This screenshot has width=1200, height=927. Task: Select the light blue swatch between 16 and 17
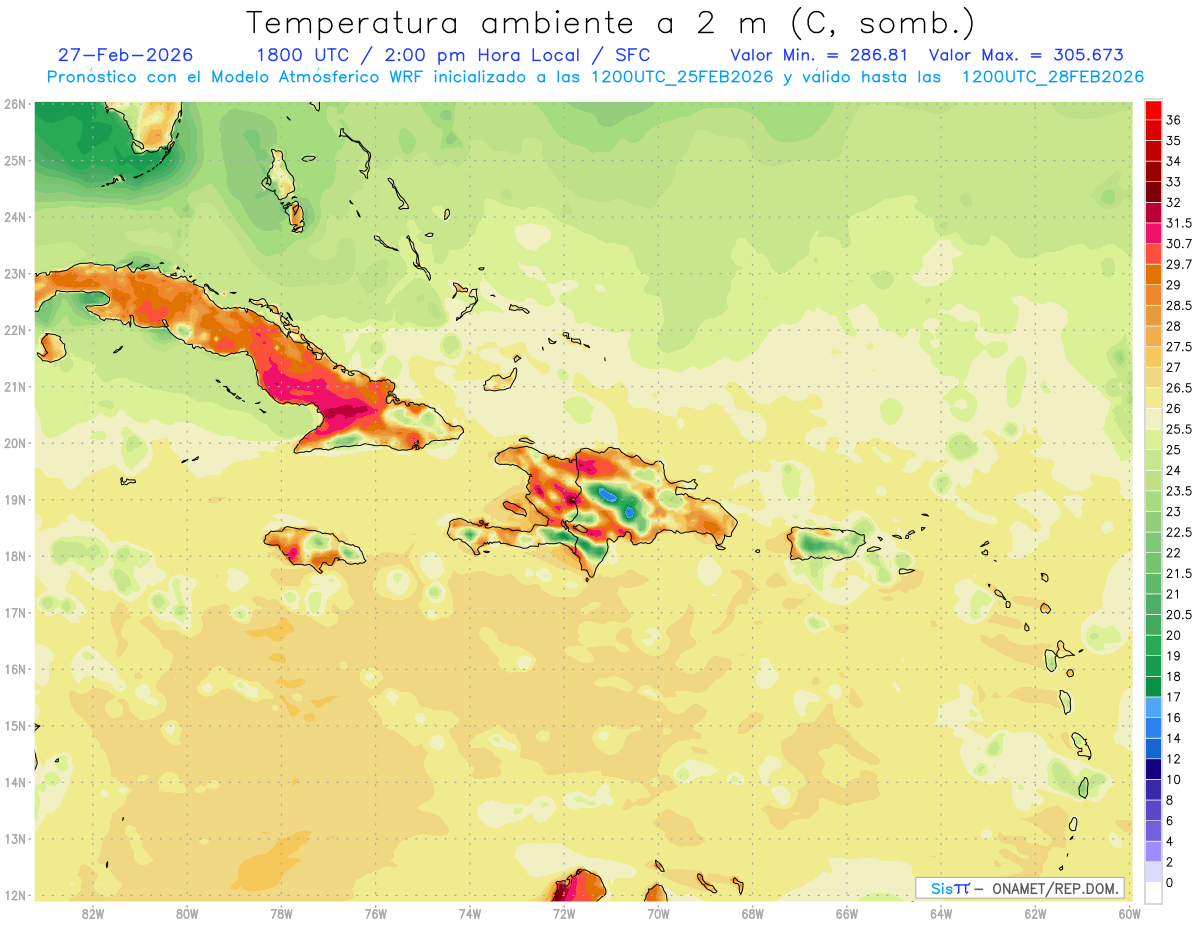1153,707
